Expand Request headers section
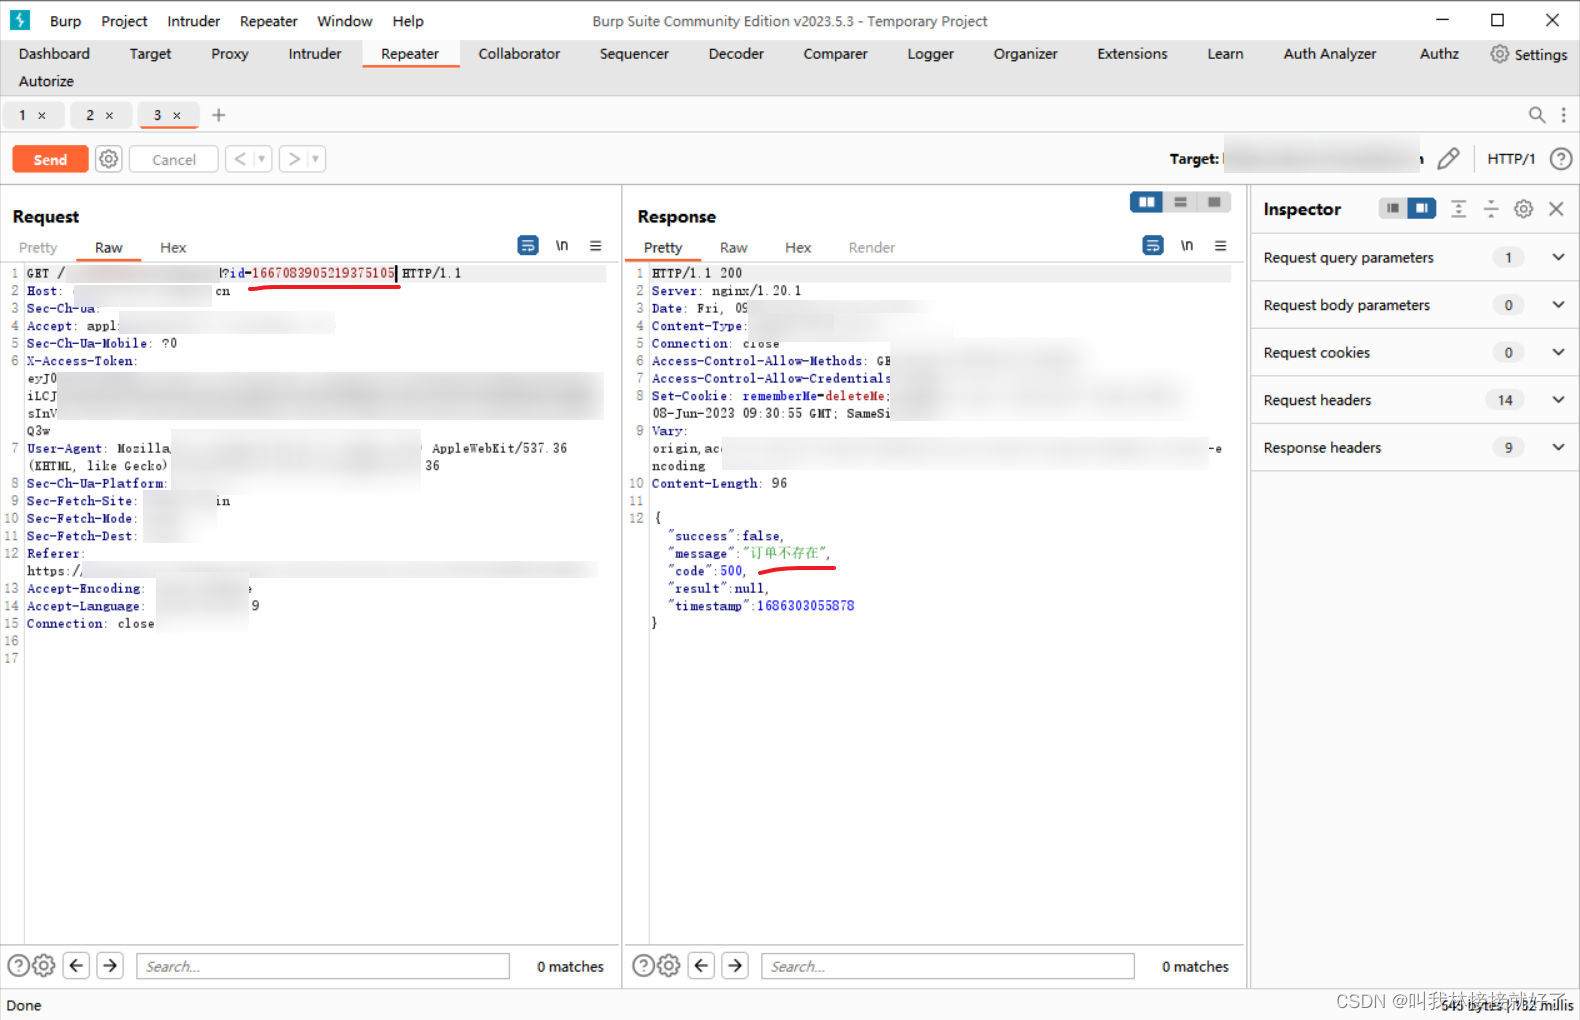 (x=1414, y=400)
